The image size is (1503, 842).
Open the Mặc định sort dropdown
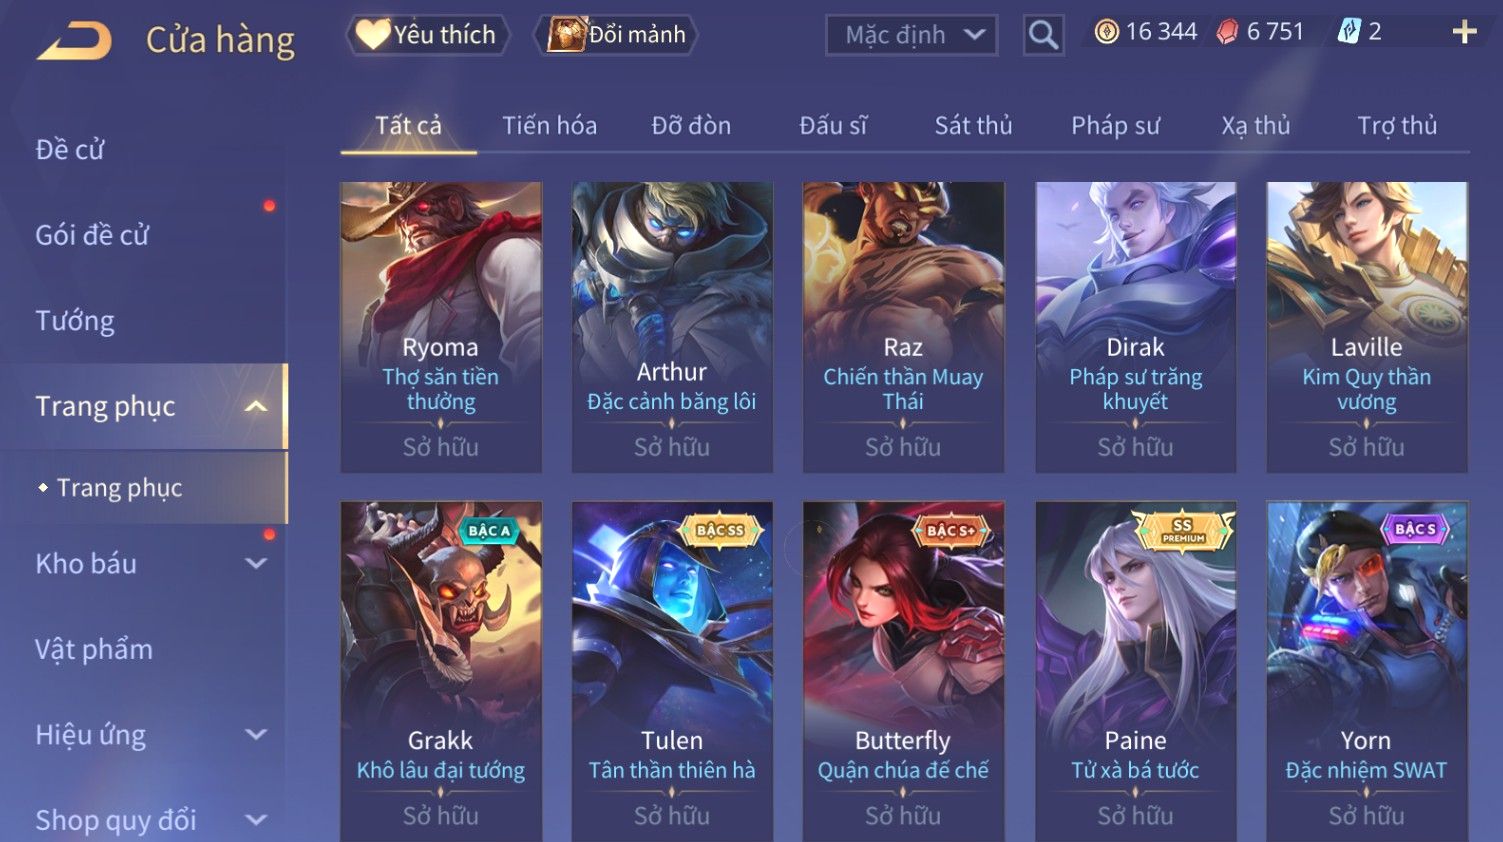pyautogui.click(x=911, y=35)
